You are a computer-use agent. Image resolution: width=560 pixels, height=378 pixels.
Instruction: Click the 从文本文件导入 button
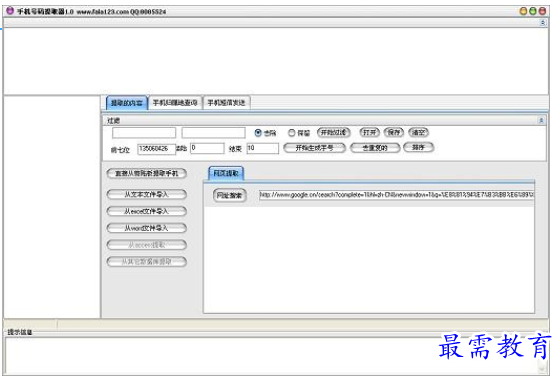click(146, 194)
